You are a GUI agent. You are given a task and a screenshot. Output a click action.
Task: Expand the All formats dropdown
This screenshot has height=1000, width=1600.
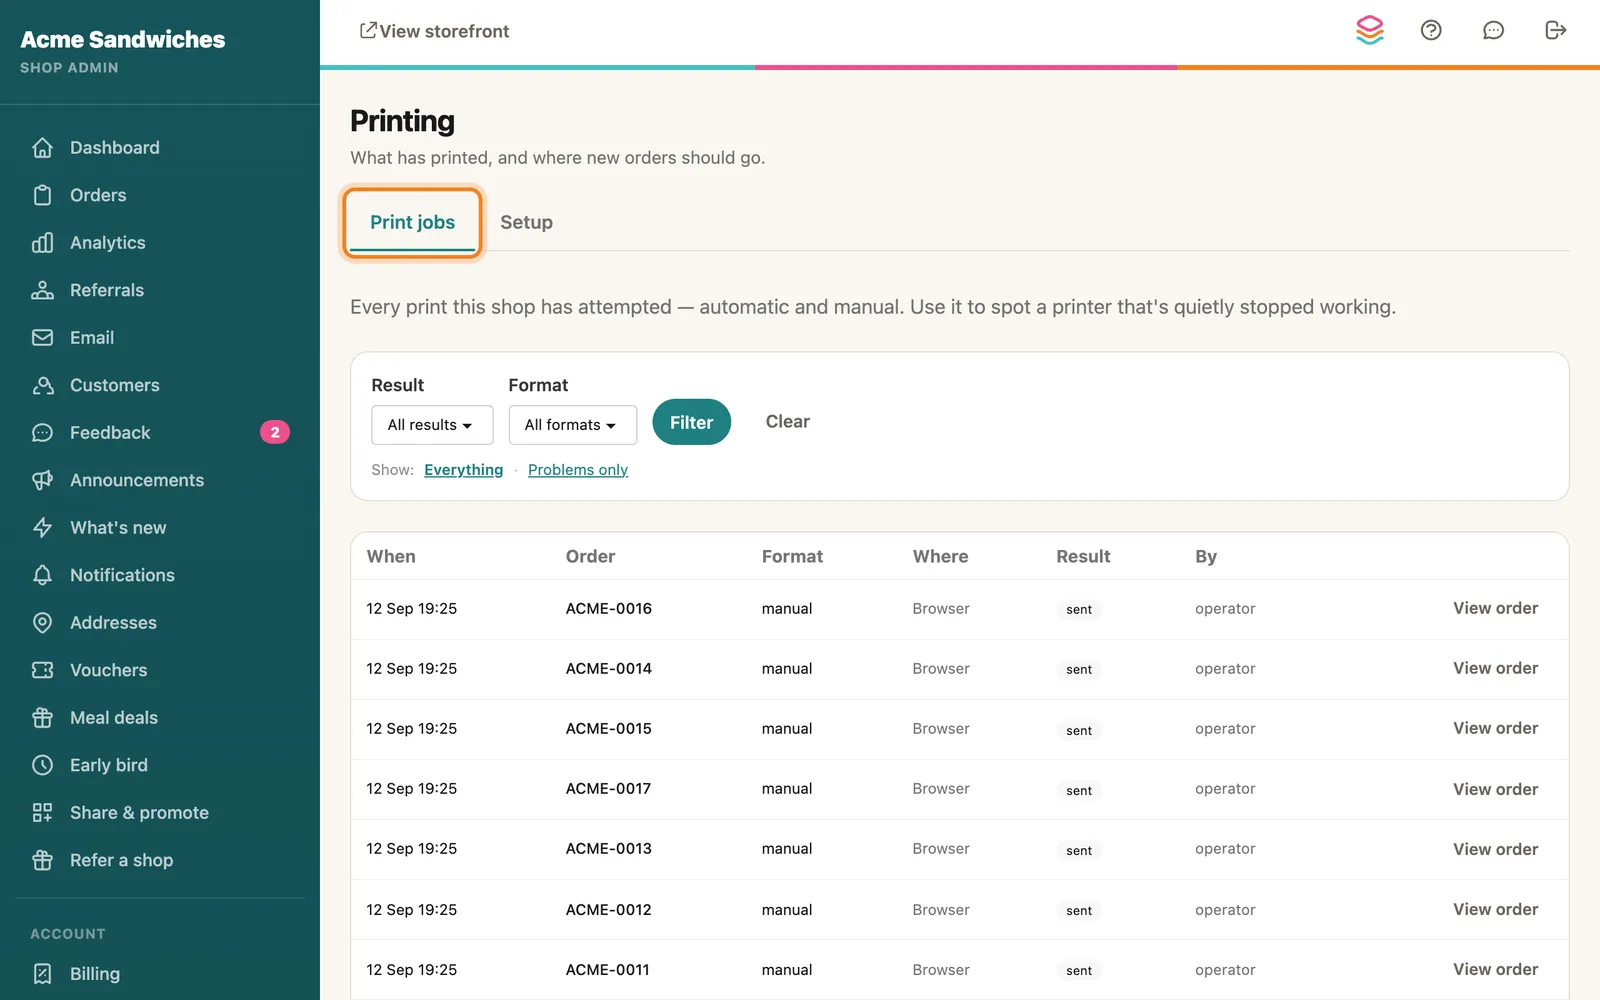[x=572, y=425]
